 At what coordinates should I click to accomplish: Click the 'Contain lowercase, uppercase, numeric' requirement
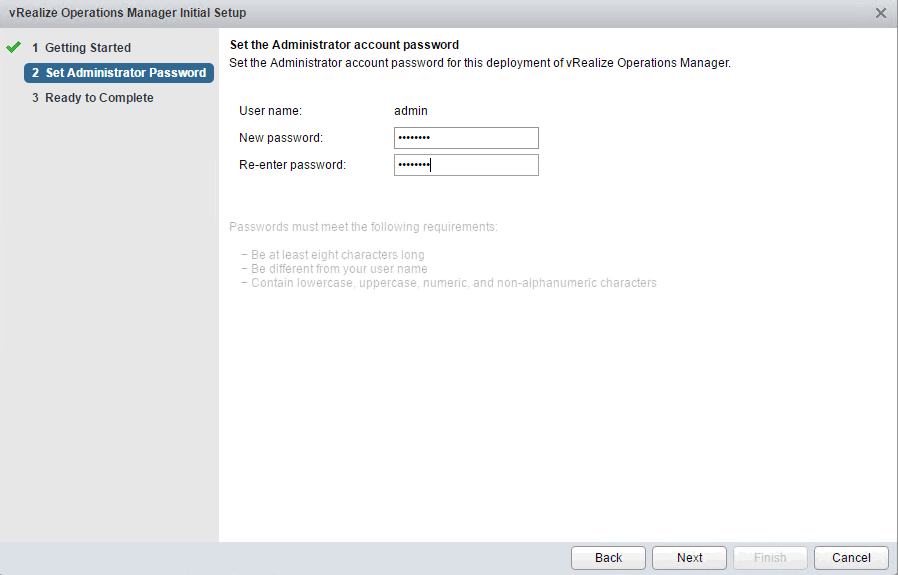point(454,283)
